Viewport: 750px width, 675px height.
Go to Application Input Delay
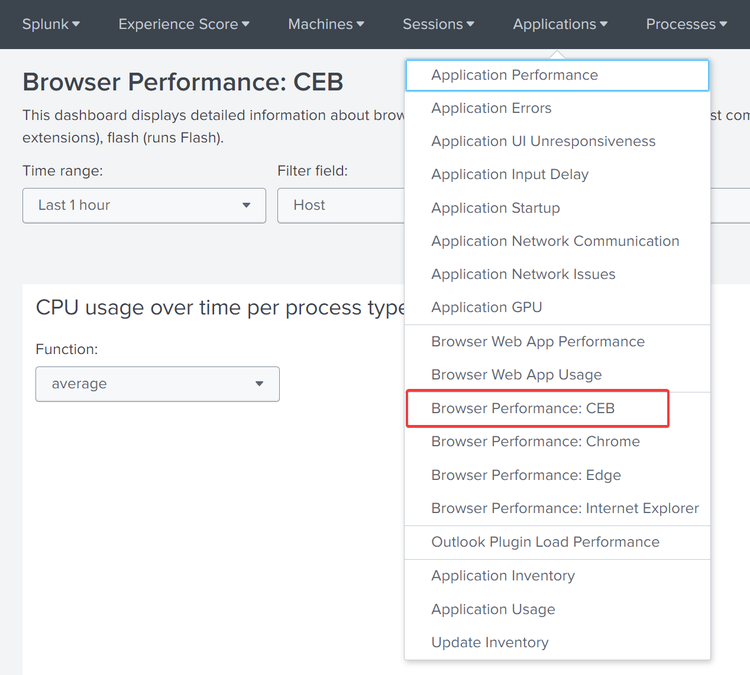tap(557, 174)
